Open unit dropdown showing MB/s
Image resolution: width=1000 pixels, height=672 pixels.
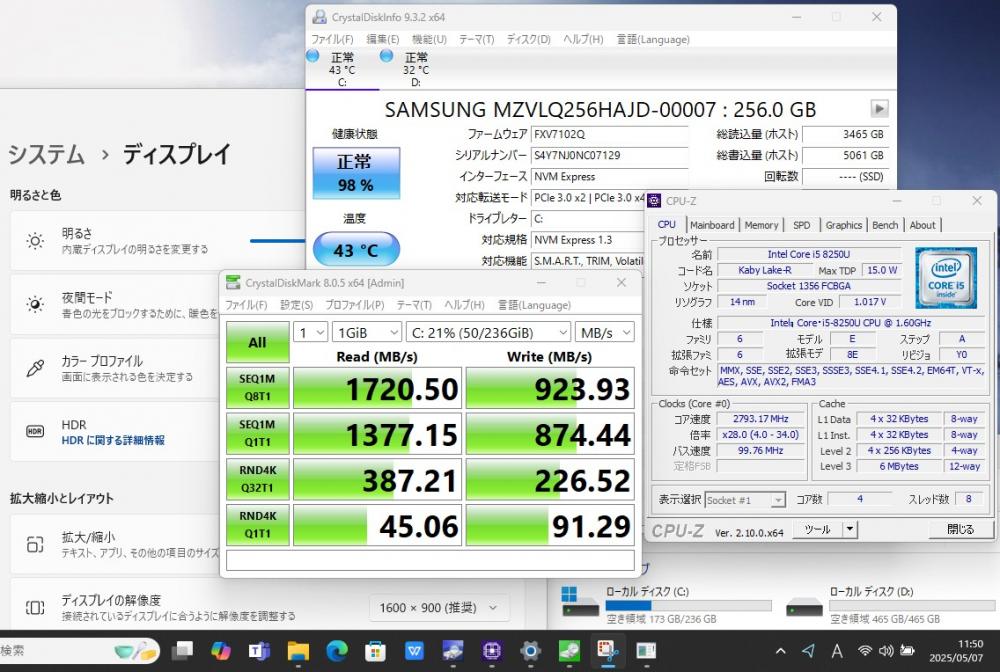tap(604, 332)
